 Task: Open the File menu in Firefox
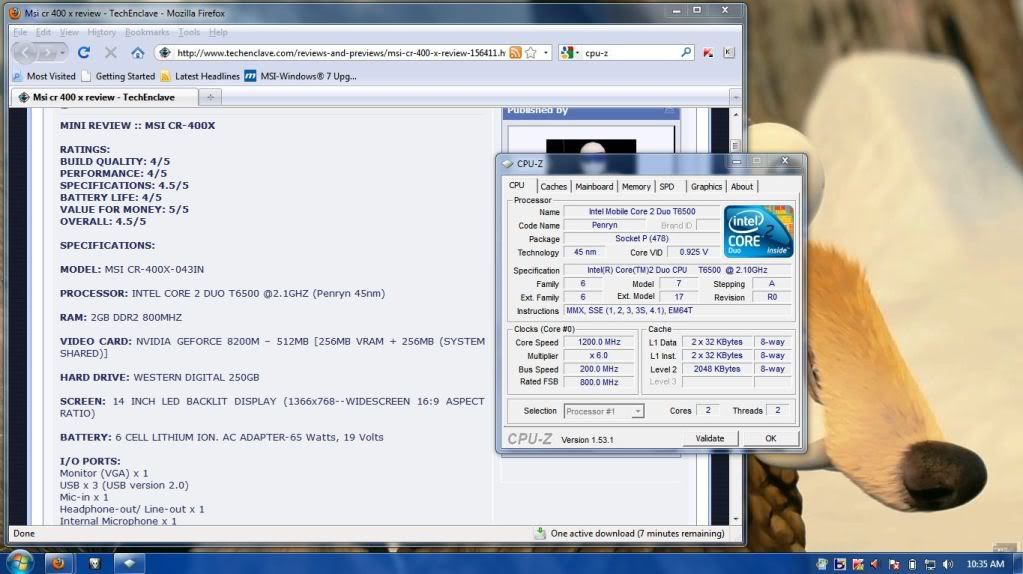pos(20,32)
